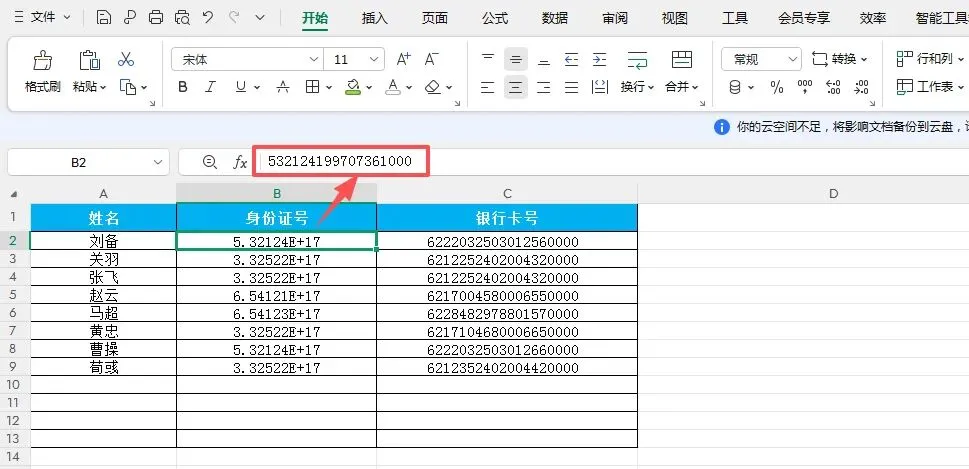Viewport: 969px width, 469px height.
Task: Select row 5 header
Action: pyautogui.click(x=14, y=295)
